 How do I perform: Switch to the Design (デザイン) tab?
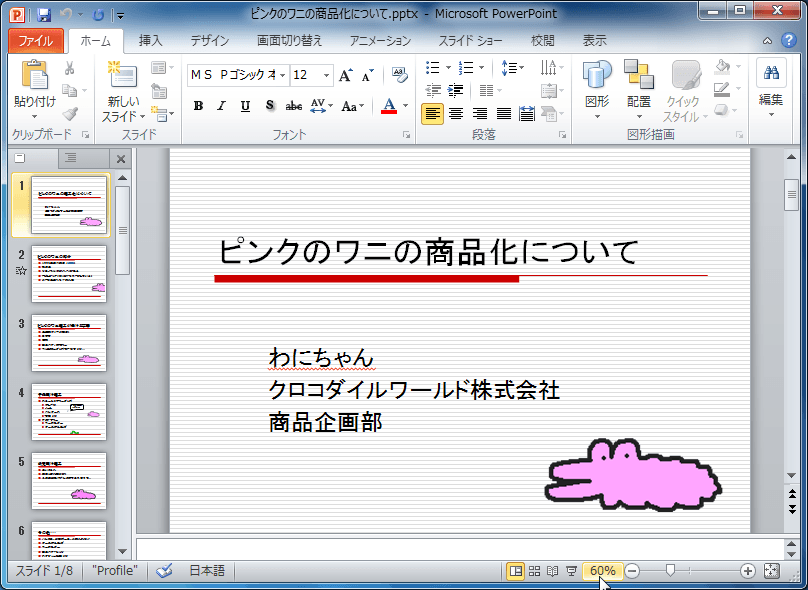point(209,41)
